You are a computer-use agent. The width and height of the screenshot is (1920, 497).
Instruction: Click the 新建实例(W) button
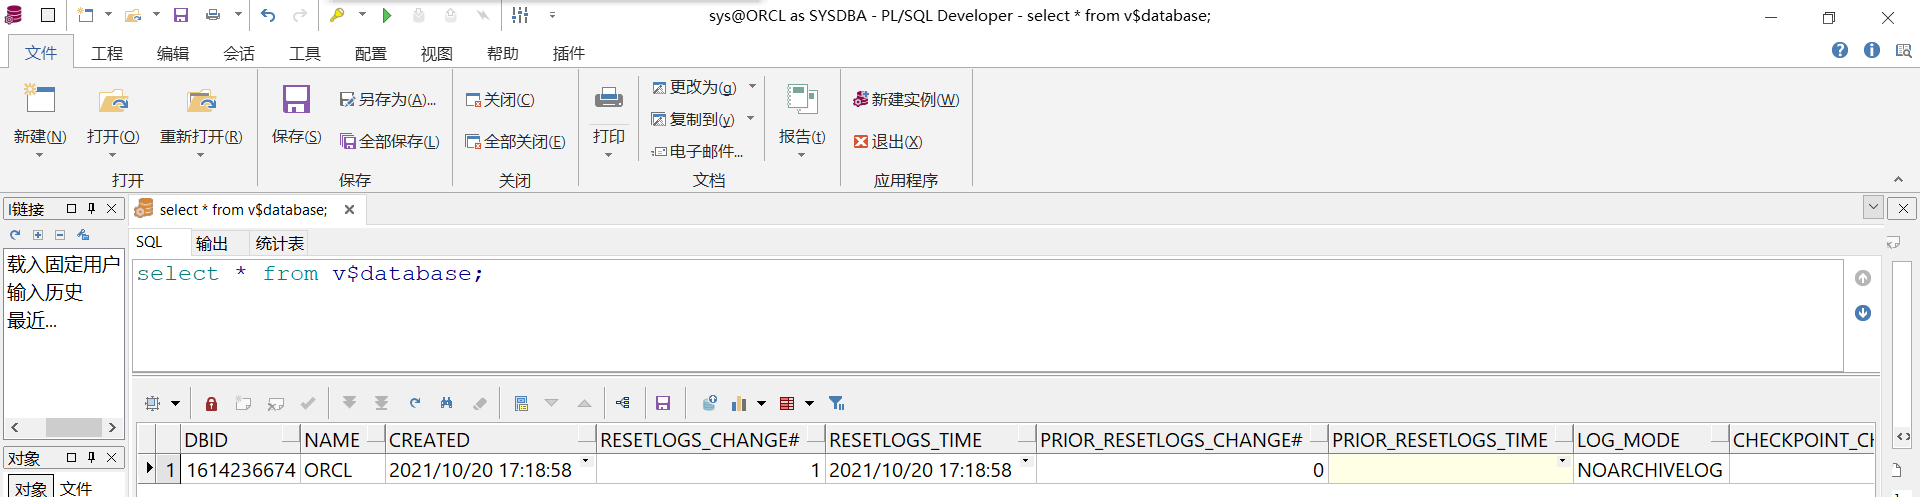(x=906, y=100)
